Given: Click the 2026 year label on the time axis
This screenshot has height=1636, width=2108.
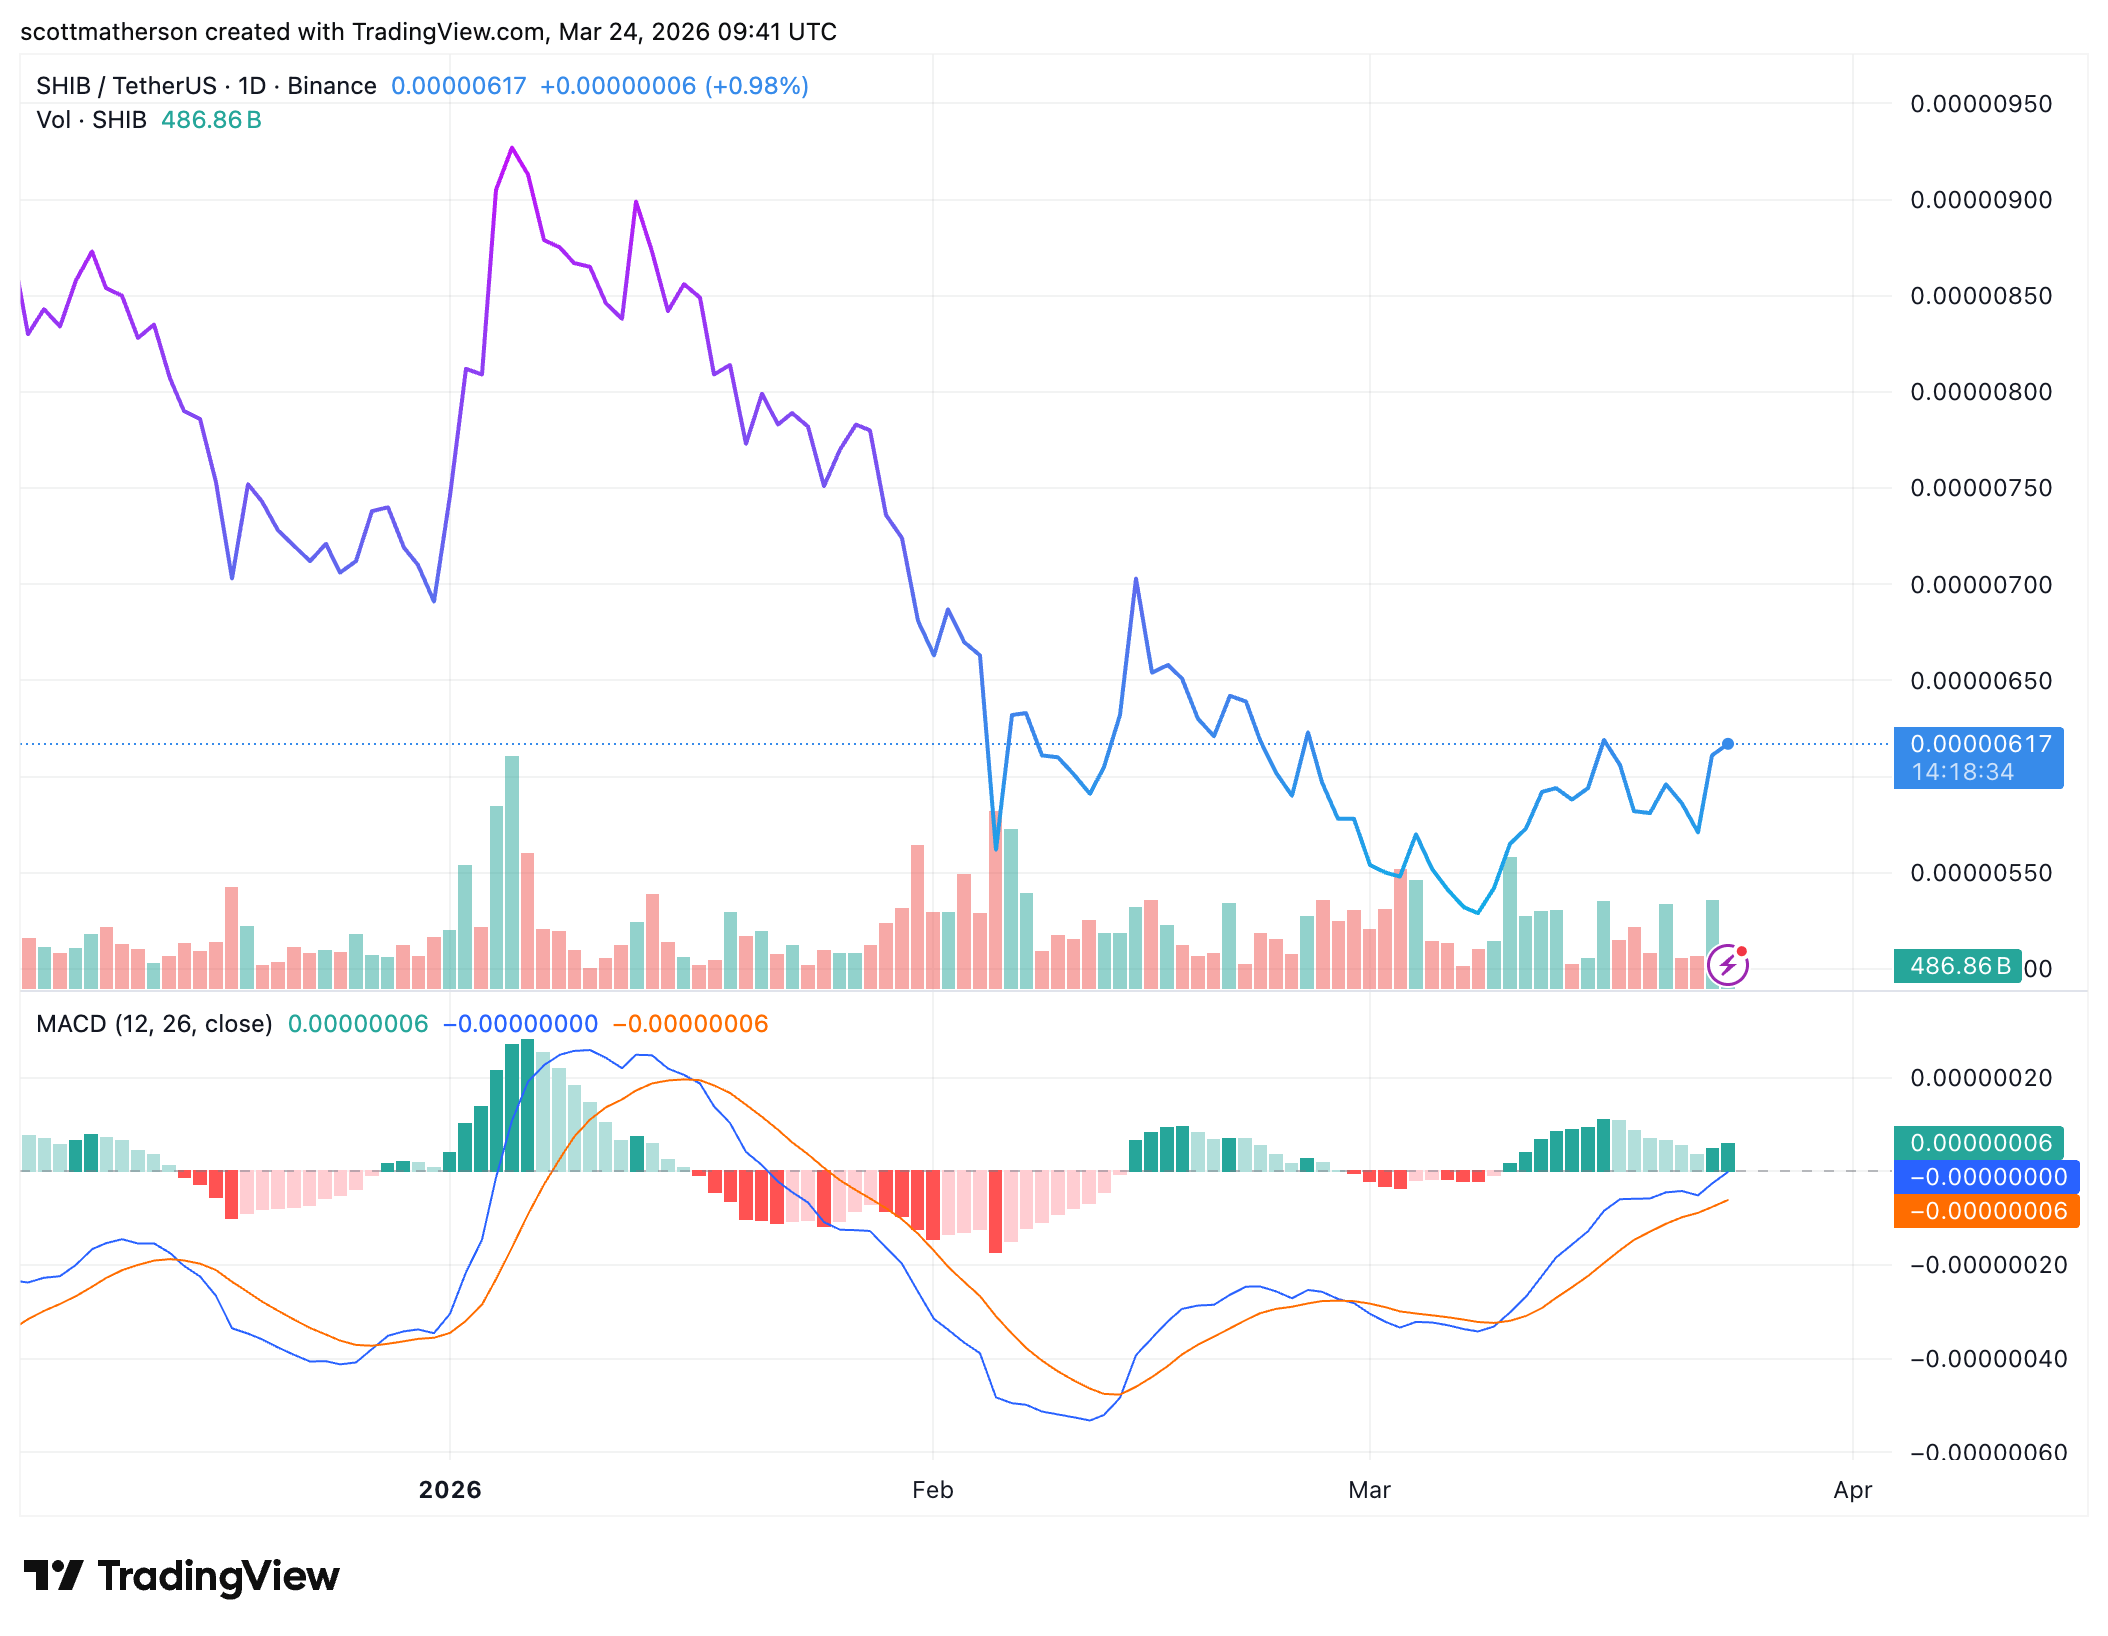Looking at the screenshot, I should pyautogui.click(x=450, y=1490).
